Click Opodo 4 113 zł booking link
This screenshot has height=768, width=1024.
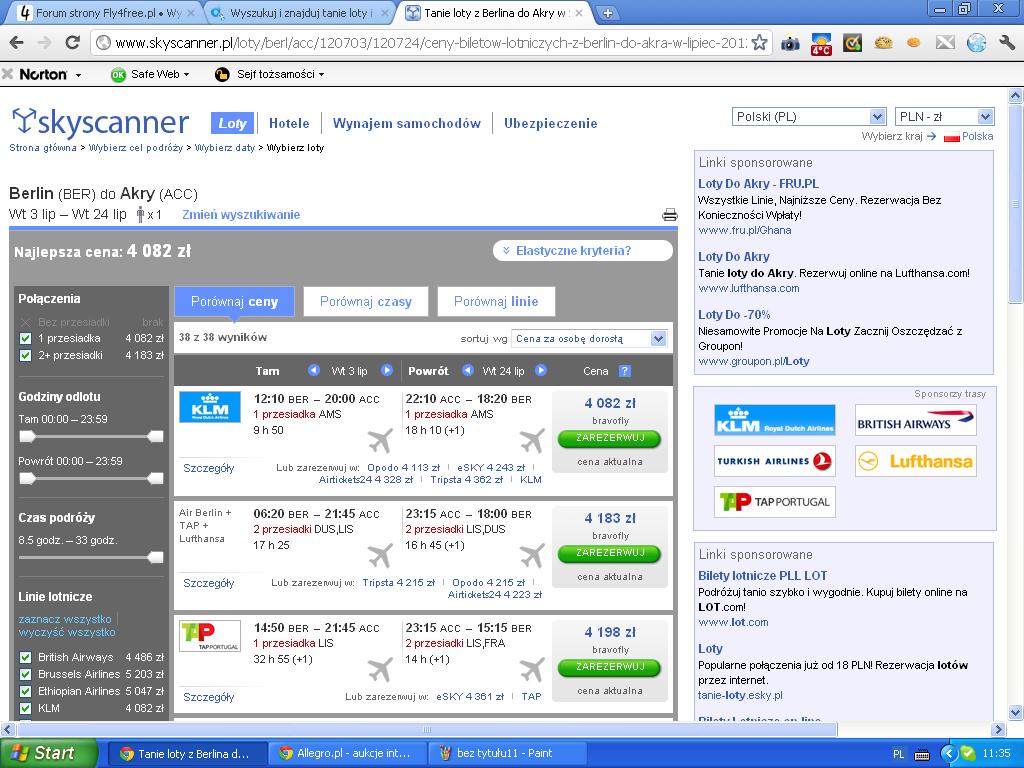point(403,468)
